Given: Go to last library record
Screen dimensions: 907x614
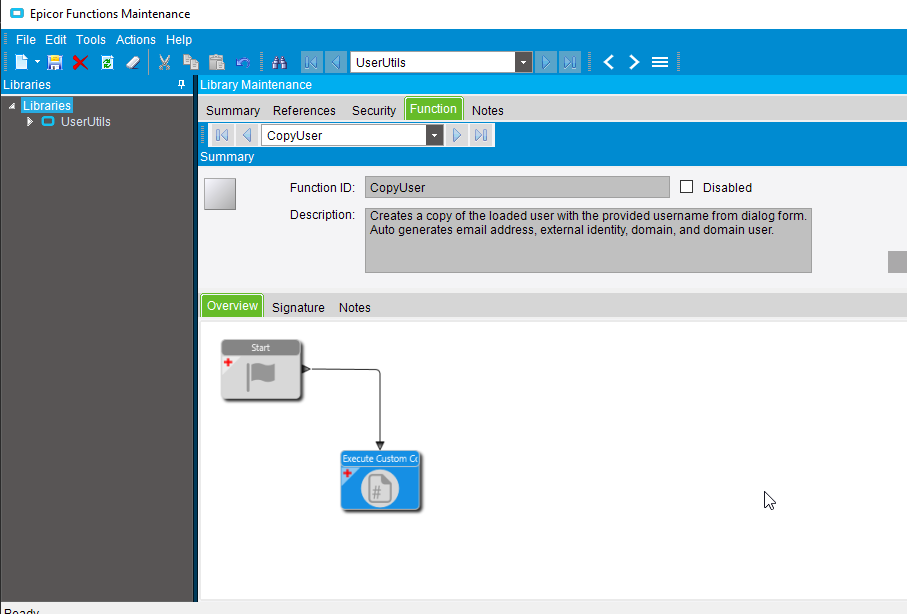Looking at the screenshot, I should click(570, 62).
